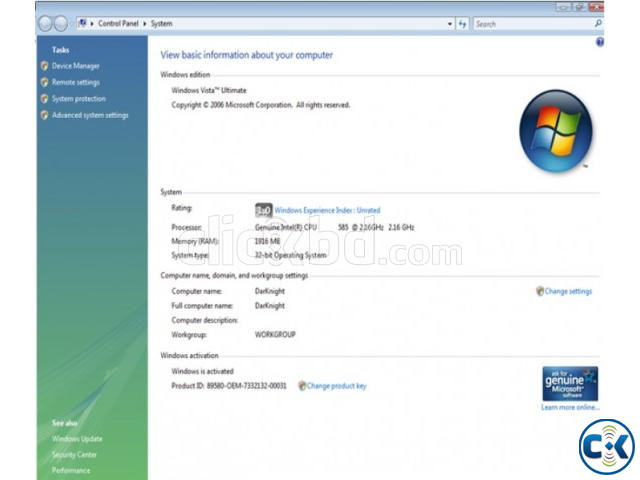This screenshot has width=640, height=480.
Task: Click the Computer name value 'DarKnight'
Action: pos(270,291)
